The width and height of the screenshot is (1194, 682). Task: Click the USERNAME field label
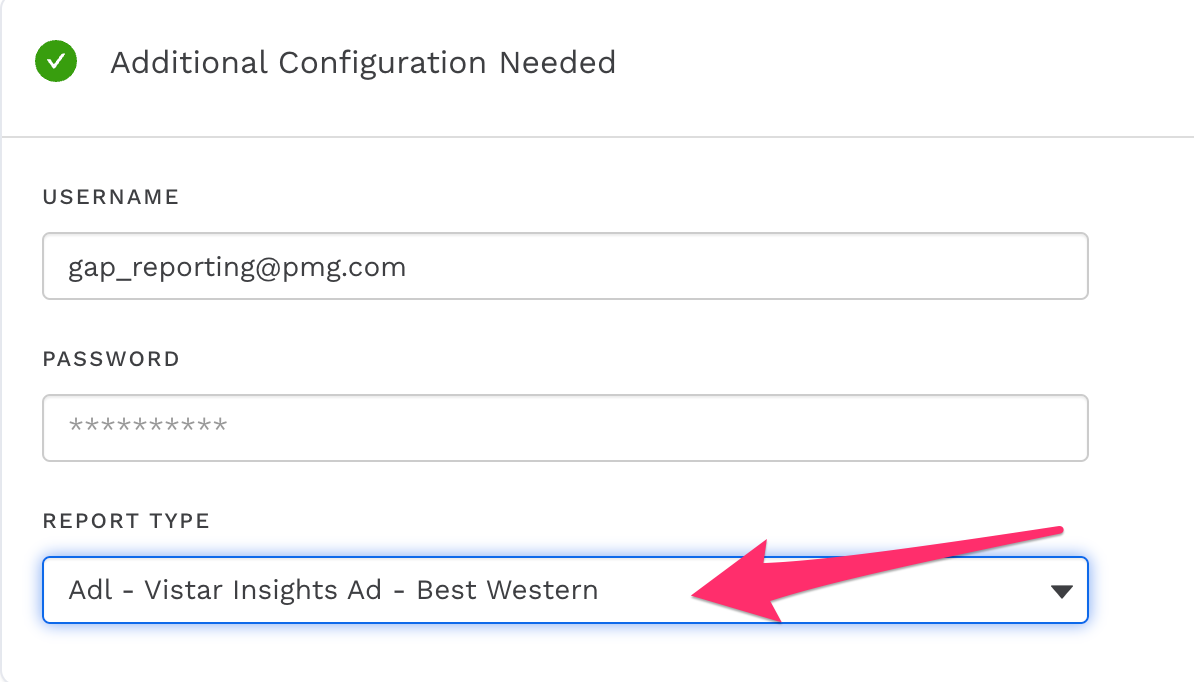[111, 197]
